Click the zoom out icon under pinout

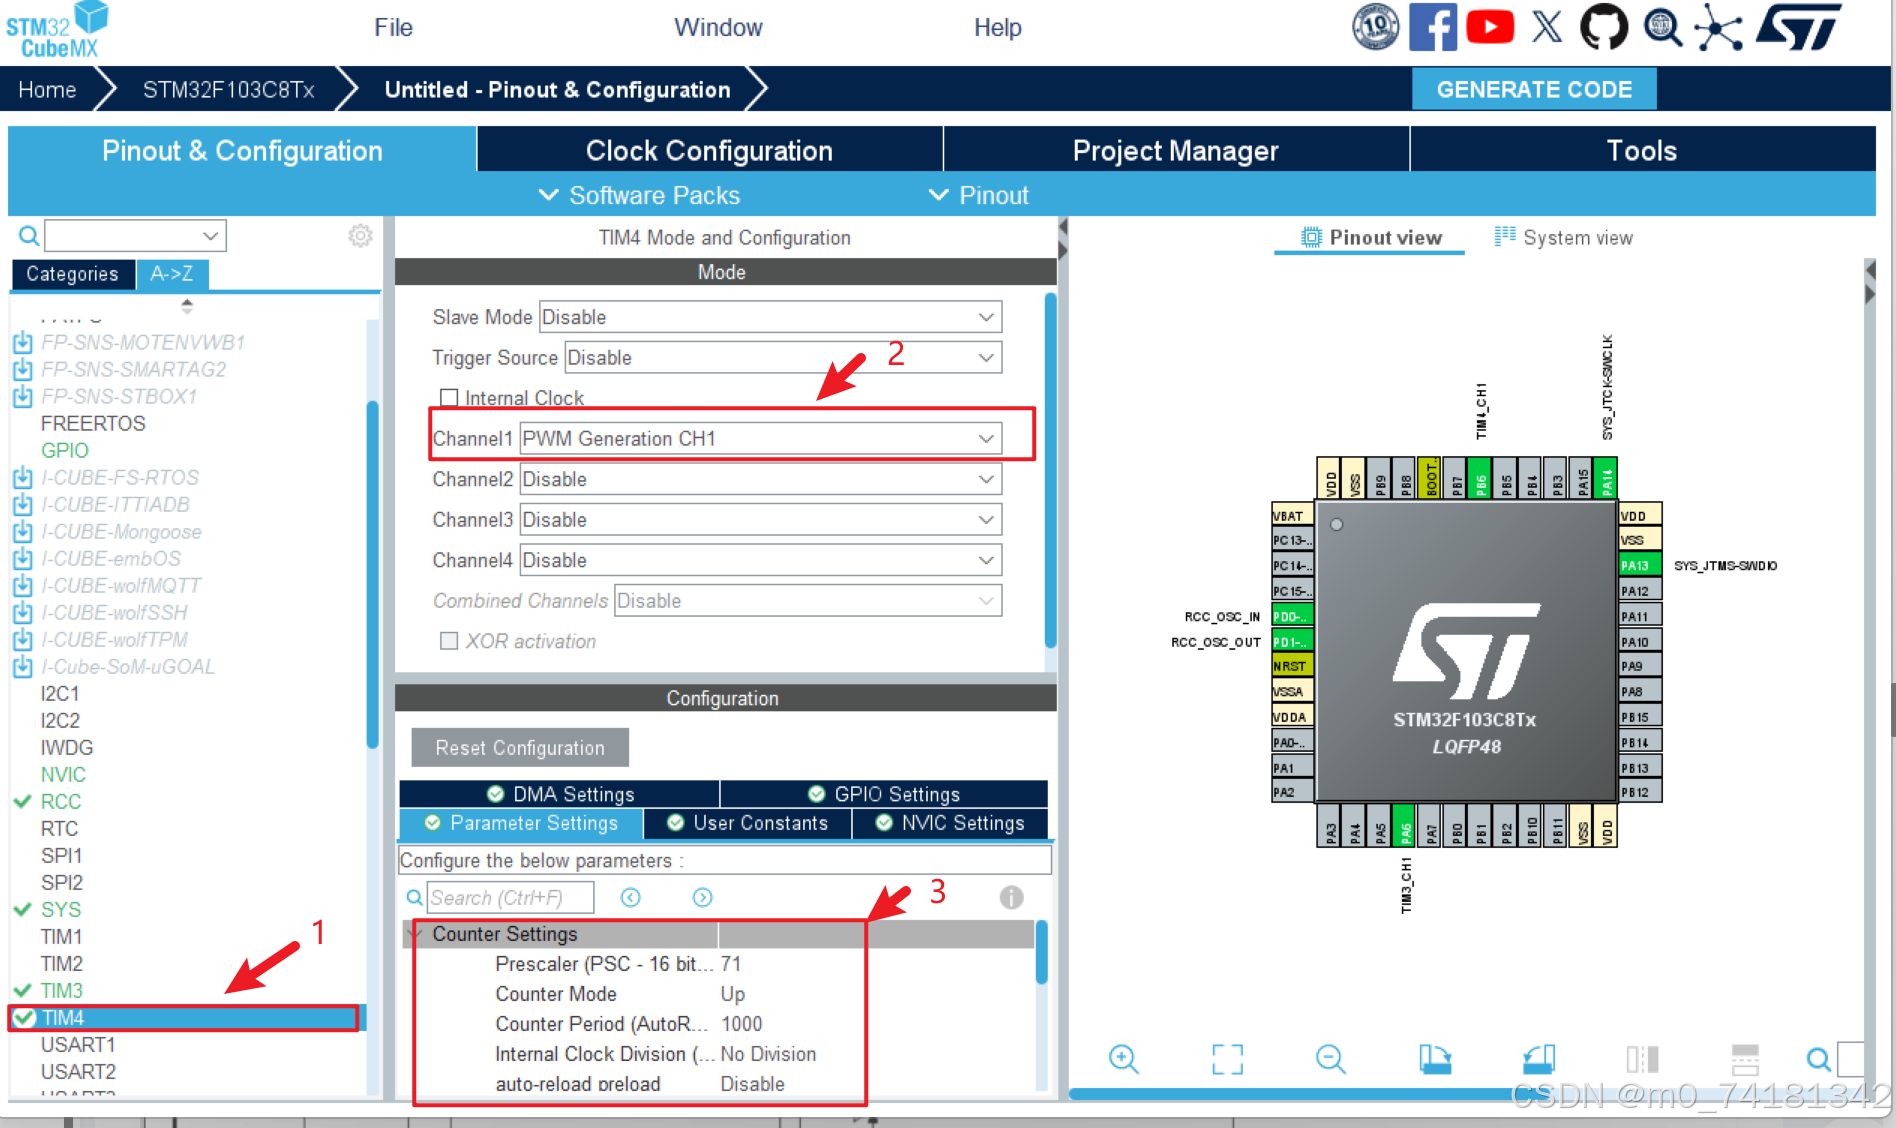1330,1058
